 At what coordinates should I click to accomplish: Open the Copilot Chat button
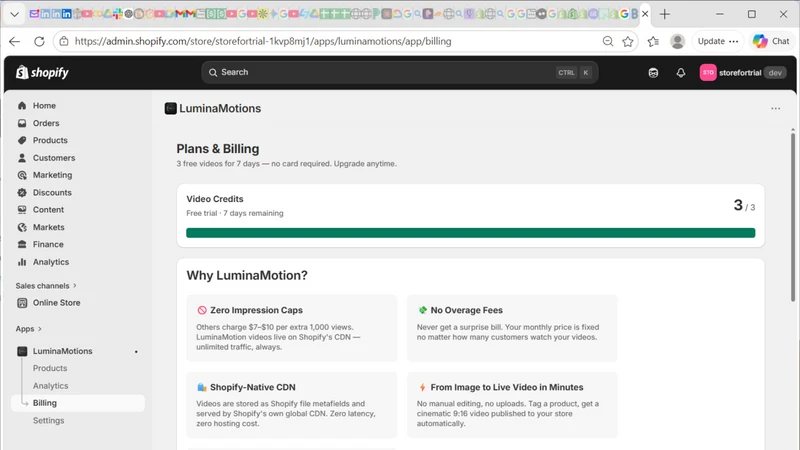coord(771,41)
